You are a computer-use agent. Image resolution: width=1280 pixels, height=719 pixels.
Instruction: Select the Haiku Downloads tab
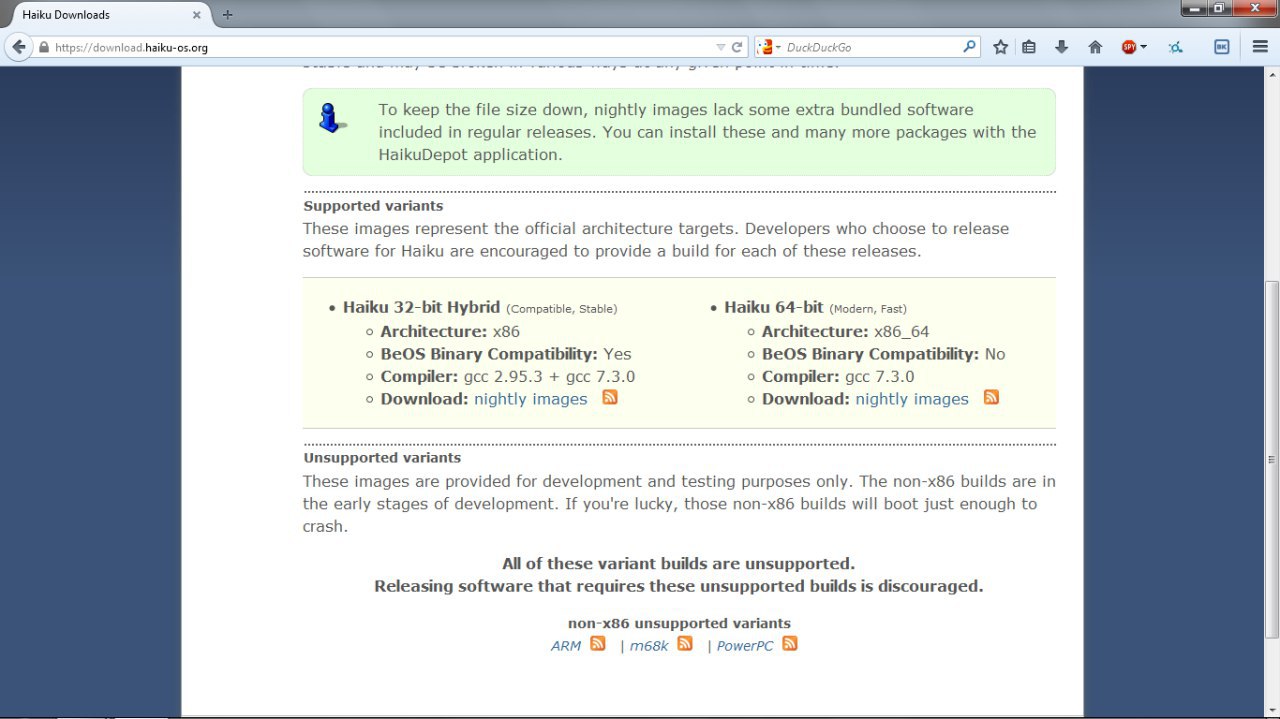click(x=106, y=15)
